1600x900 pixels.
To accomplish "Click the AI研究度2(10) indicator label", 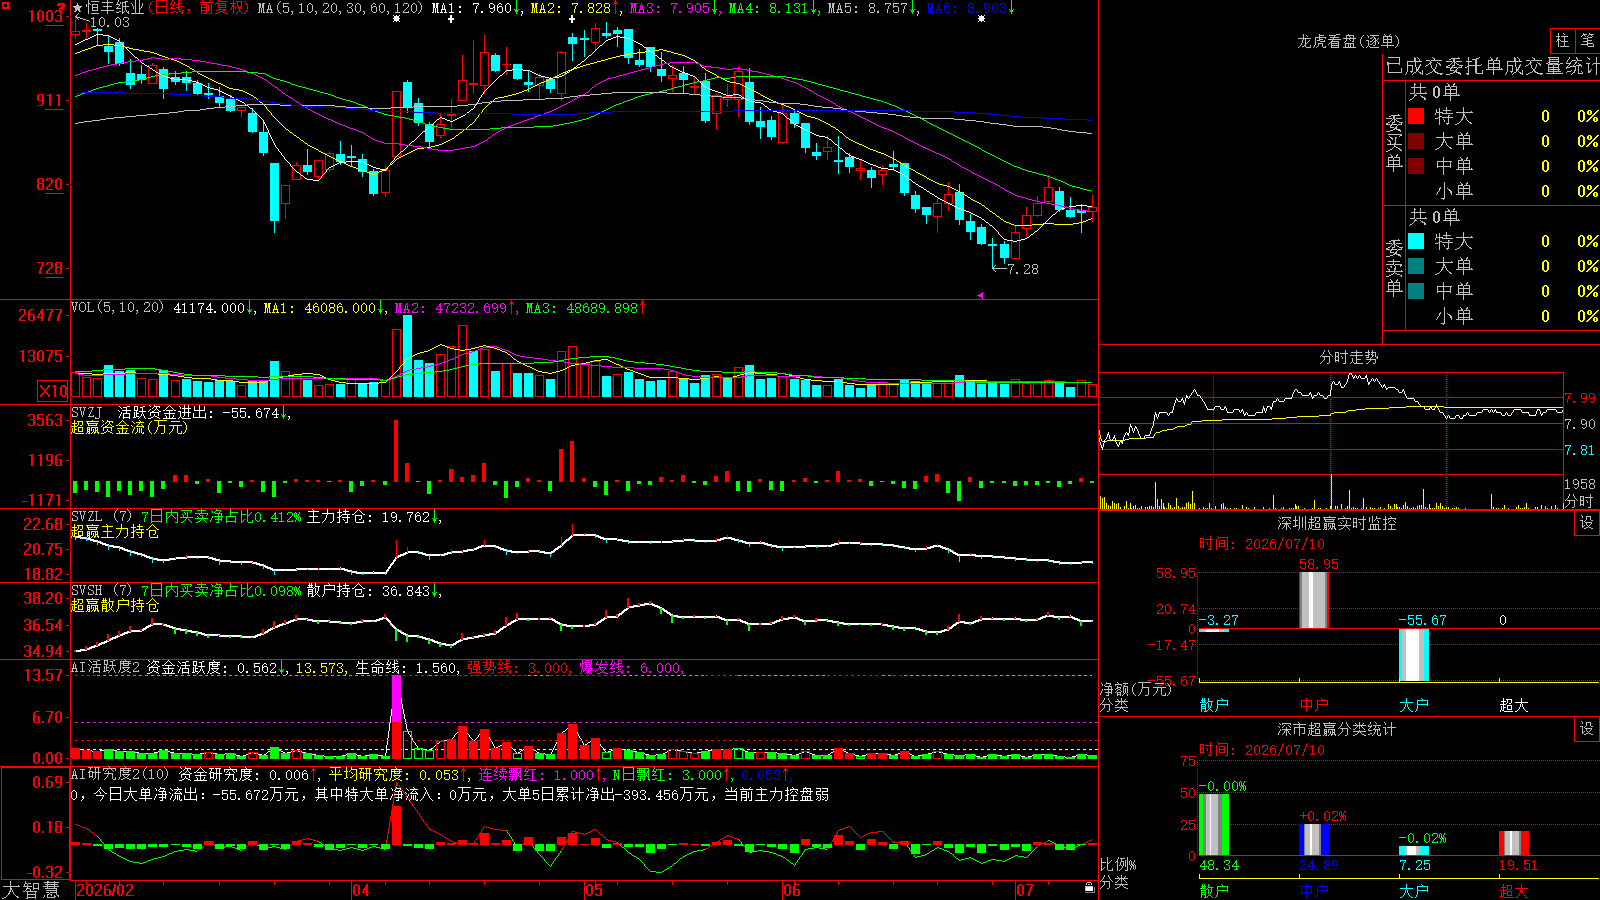I will [120, 774].
